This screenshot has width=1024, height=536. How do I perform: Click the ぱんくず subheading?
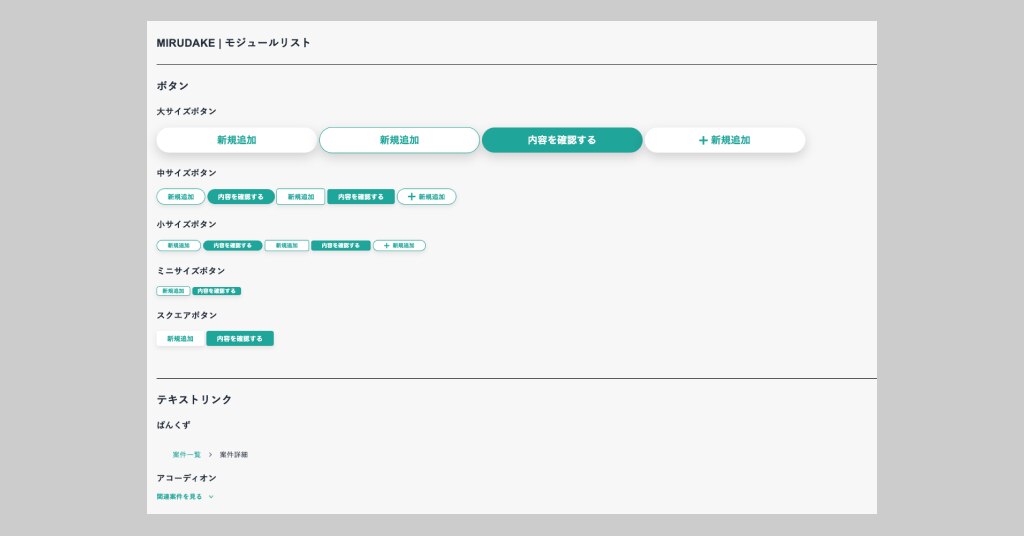[x=173, y=425]
